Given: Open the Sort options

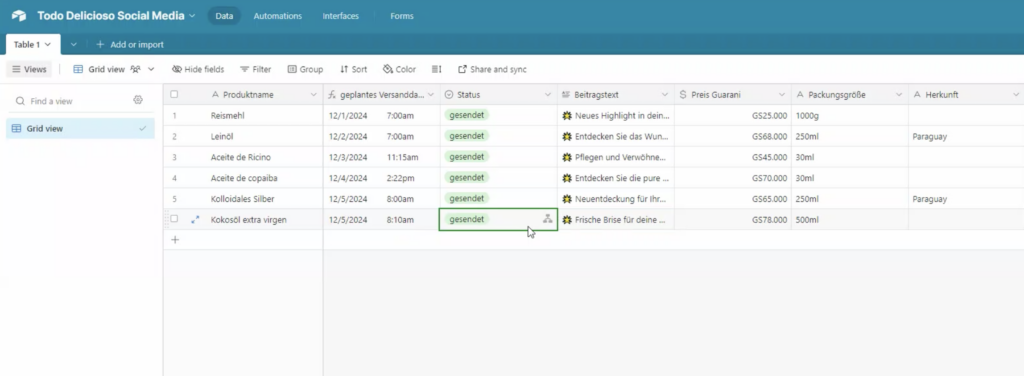Looking at the screenshot, I should [x=353, y=69].
